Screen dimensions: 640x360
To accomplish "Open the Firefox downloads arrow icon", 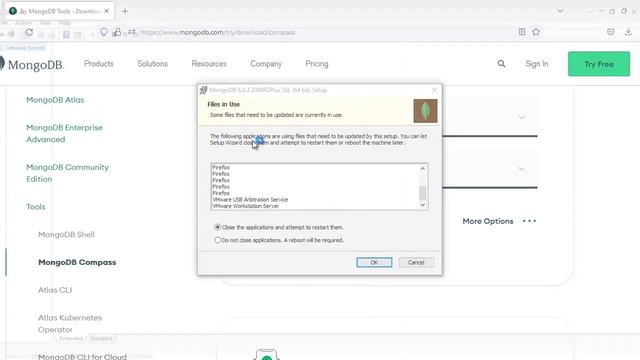I will click(x=628, y=32).
